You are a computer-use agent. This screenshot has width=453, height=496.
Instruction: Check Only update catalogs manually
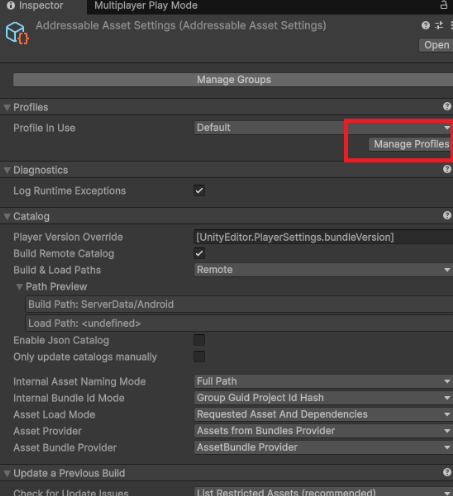click(199, 357)
